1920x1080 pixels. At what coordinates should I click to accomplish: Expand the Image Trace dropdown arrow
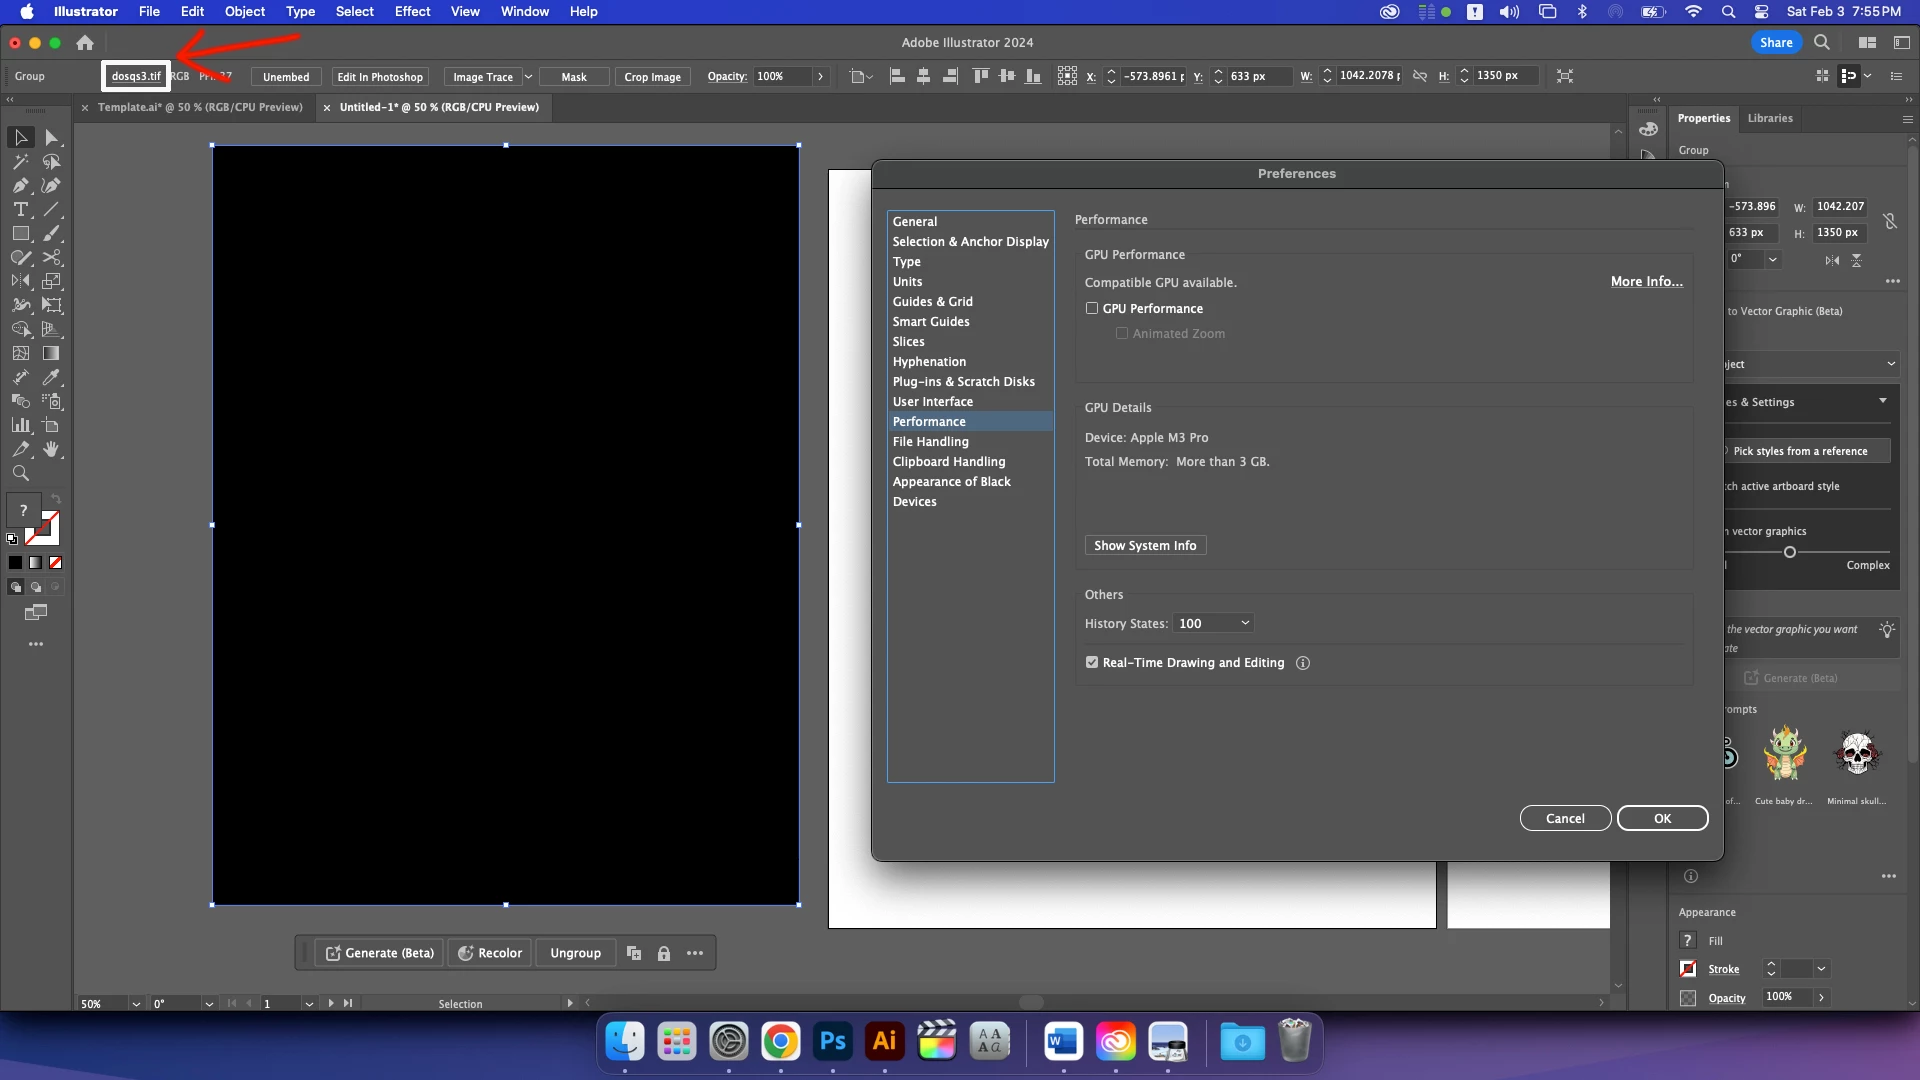528,77
